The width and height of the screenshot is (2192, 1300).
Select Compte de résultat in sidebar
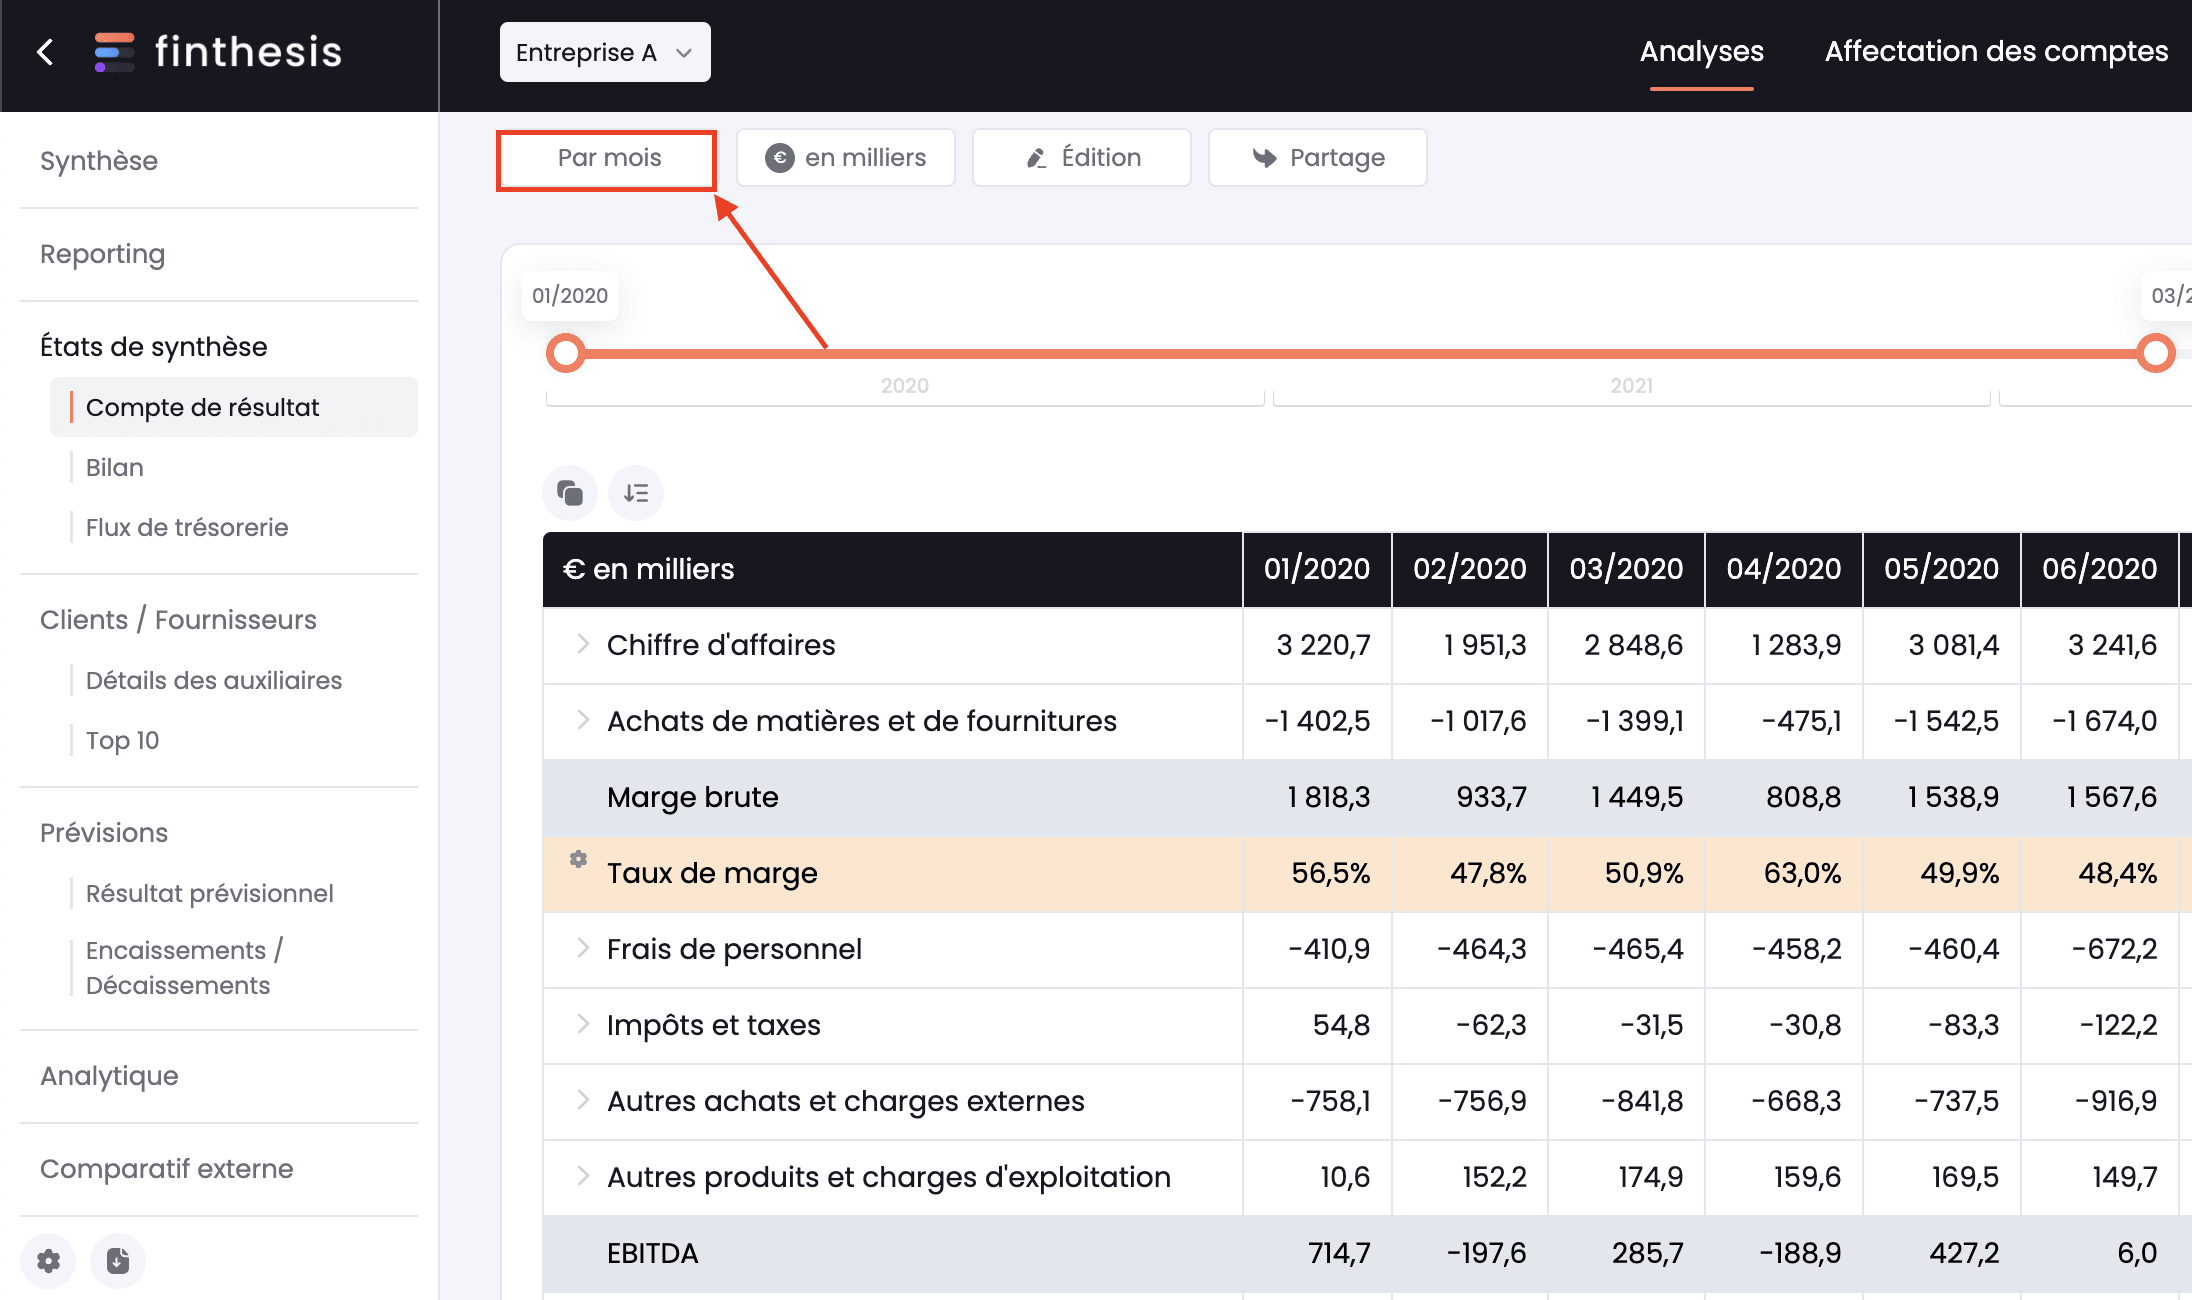[x=234, y=407]
